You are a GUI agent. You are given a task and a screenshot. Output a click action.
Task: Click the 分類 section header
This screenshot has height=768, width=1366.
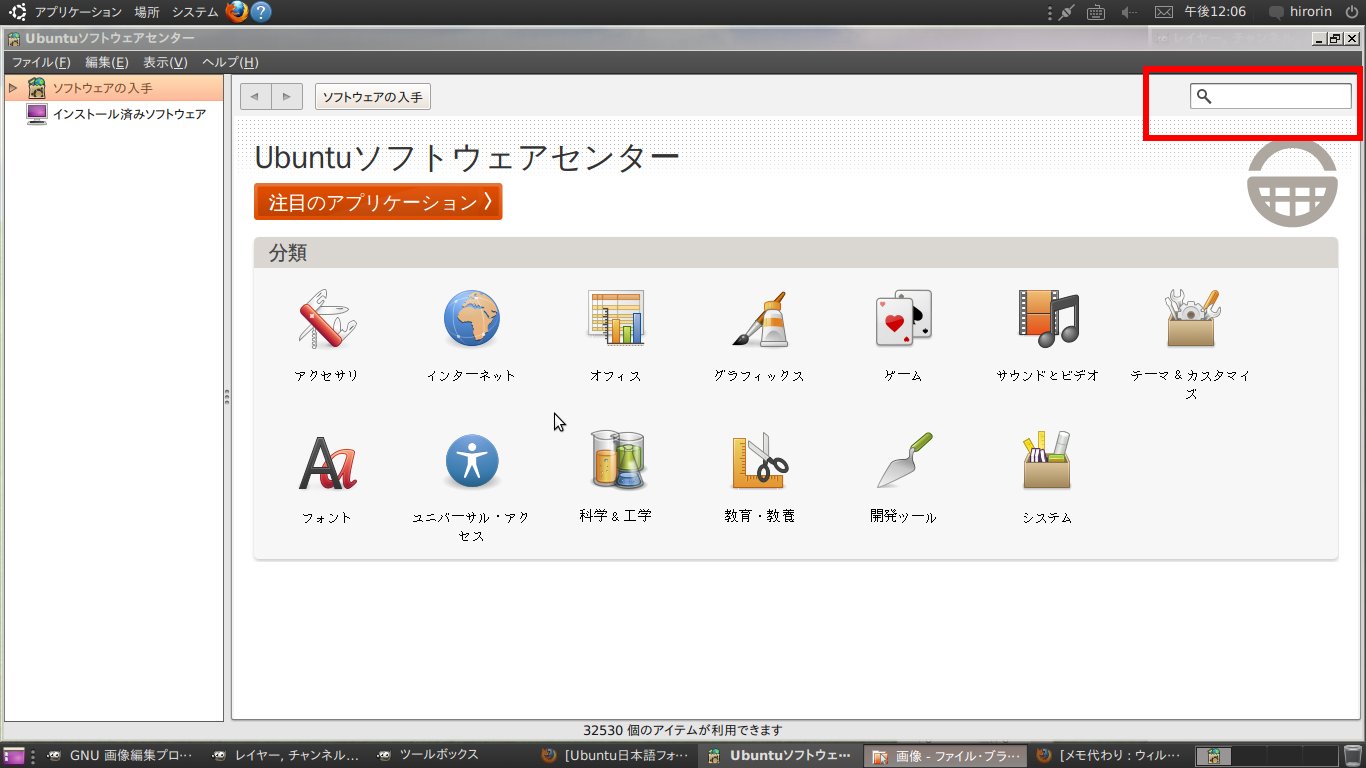pos(796,253)
